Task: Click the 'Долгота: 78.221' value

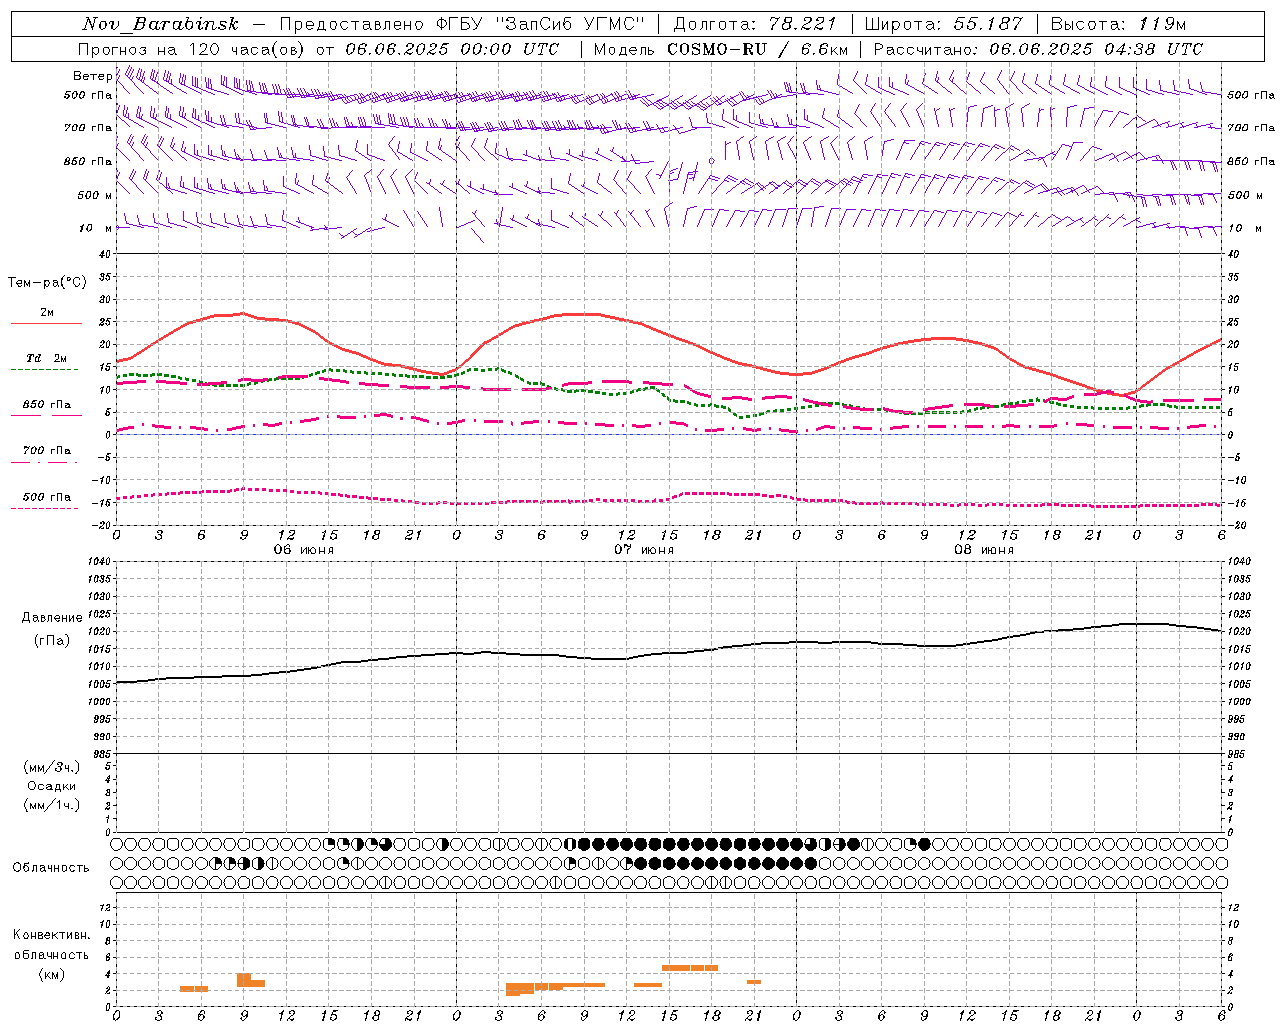Action: pos(755,24)
